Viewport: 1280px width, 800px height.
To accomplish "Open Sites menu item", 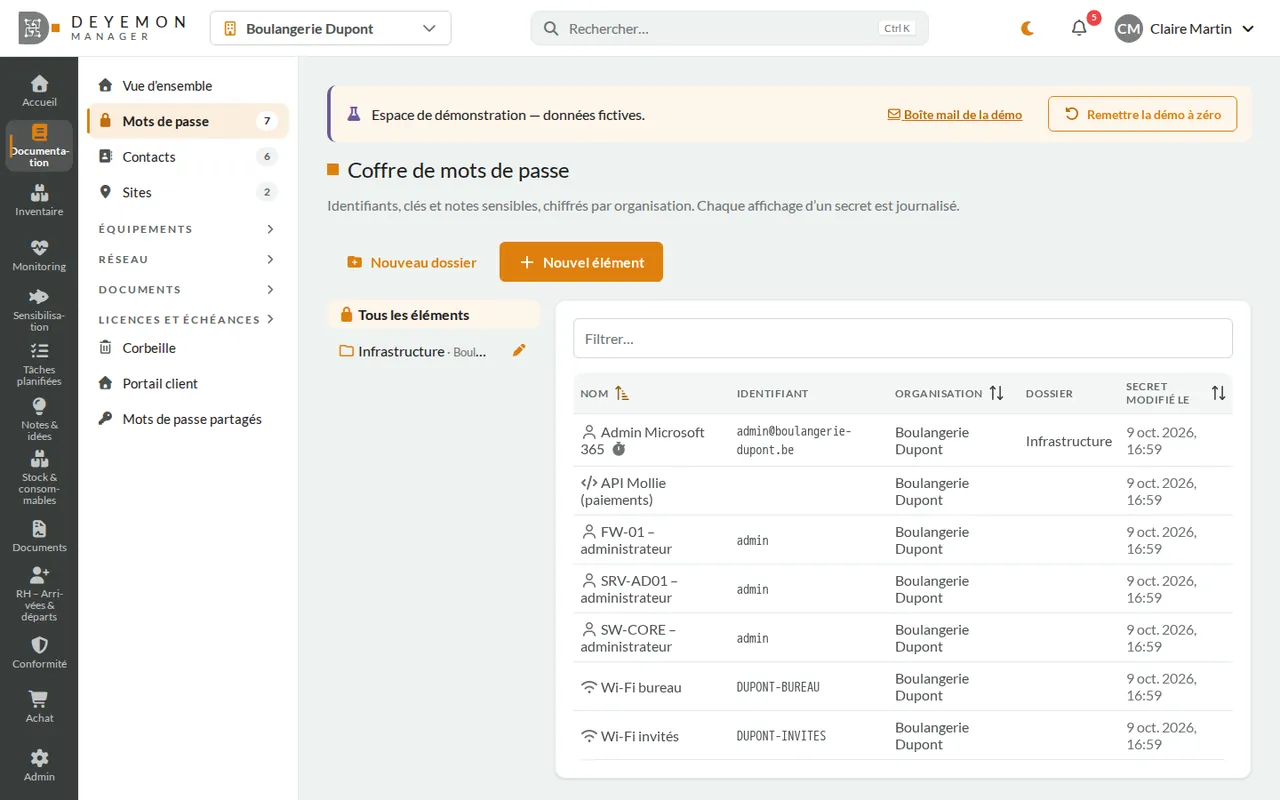I will pos(187,192).
